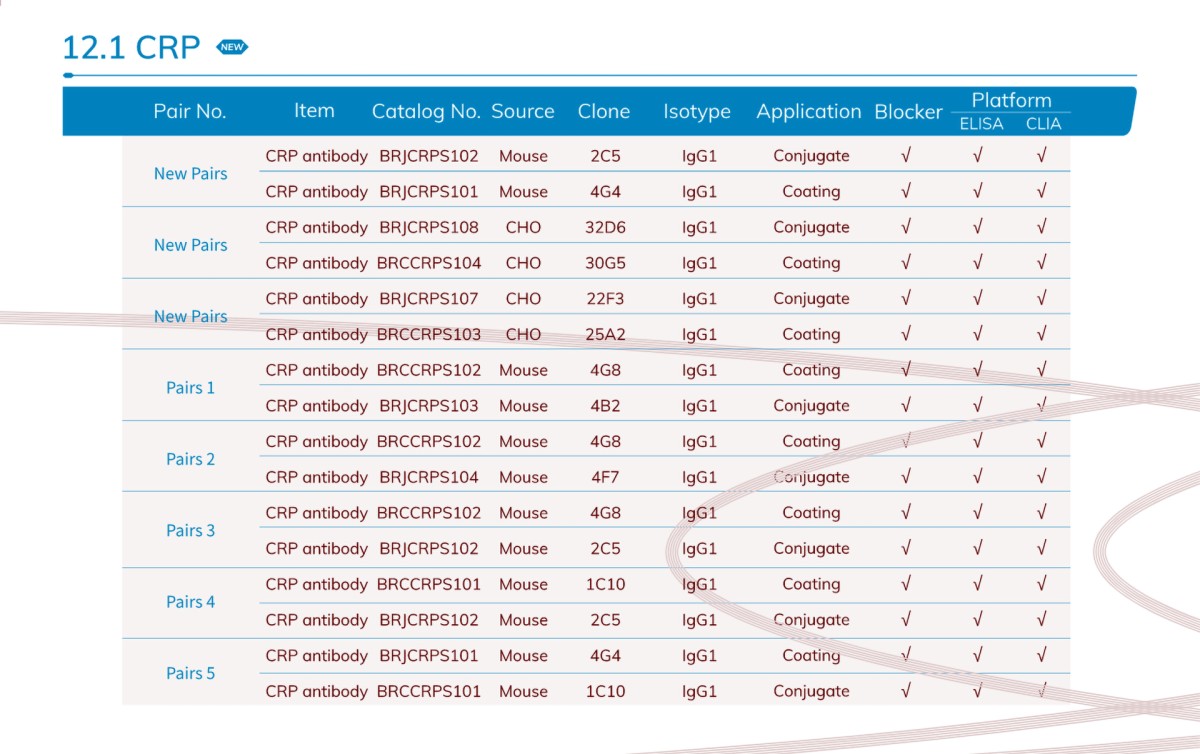Click the Blocker checkmark in the BRJCRPS108 row
Viewport: 1200px width, 754px height.
pos(906,227)
